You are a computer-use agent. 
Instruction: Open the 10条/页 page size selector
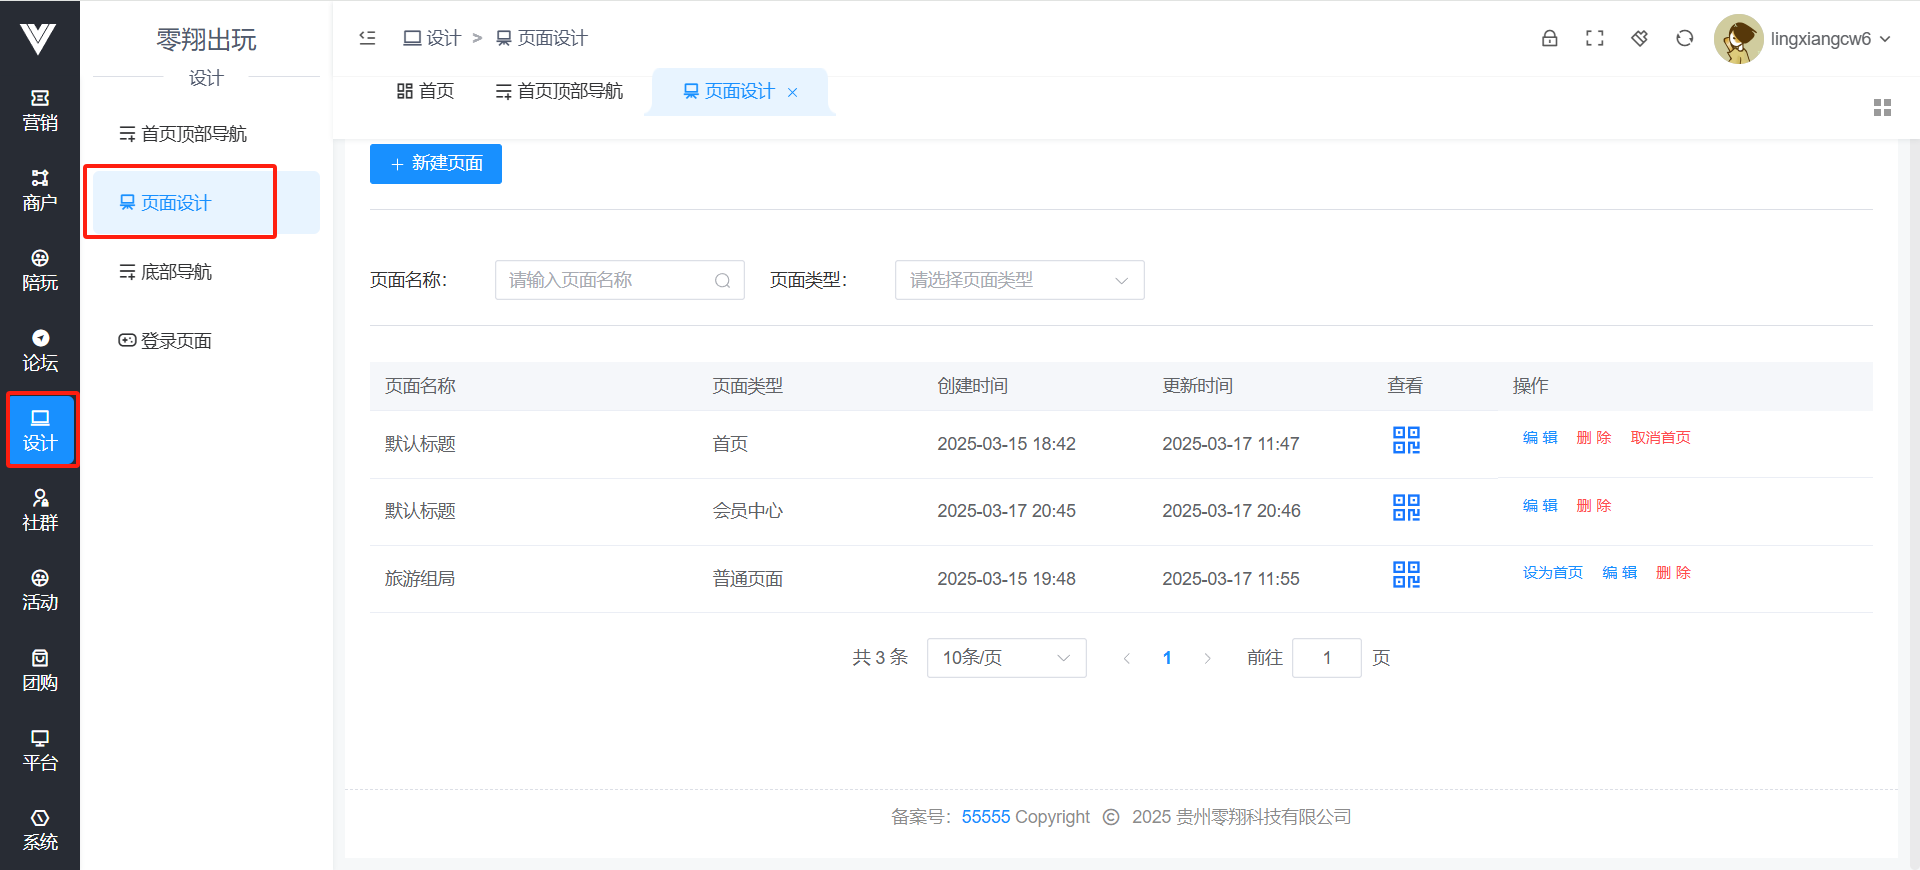click(1006, 658)
